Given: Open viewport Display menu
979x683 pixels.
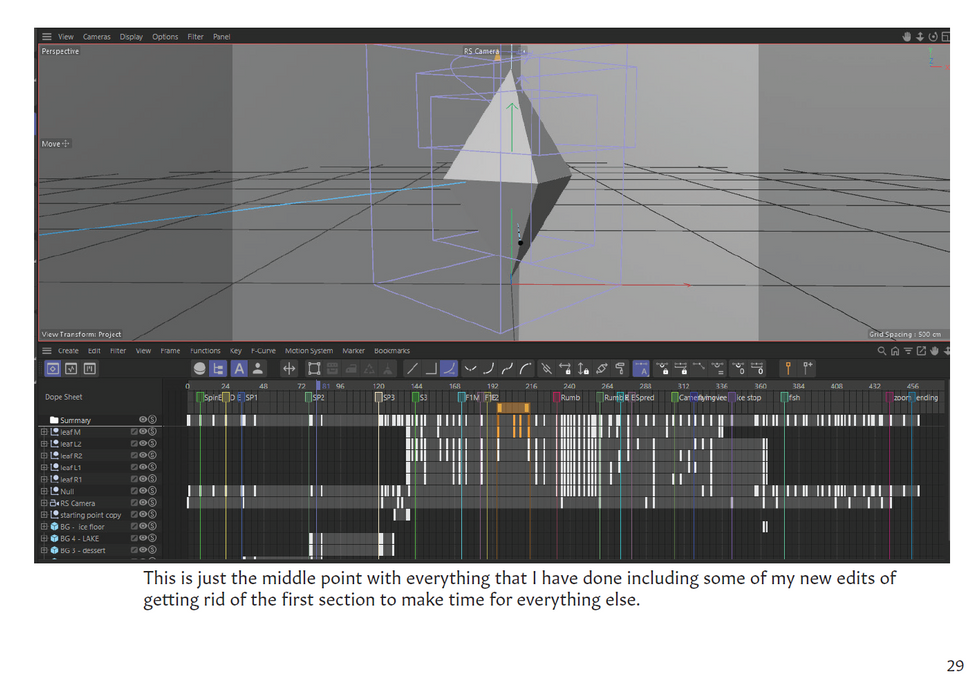Looking at the screenshot, I should (x=131, y=37).
